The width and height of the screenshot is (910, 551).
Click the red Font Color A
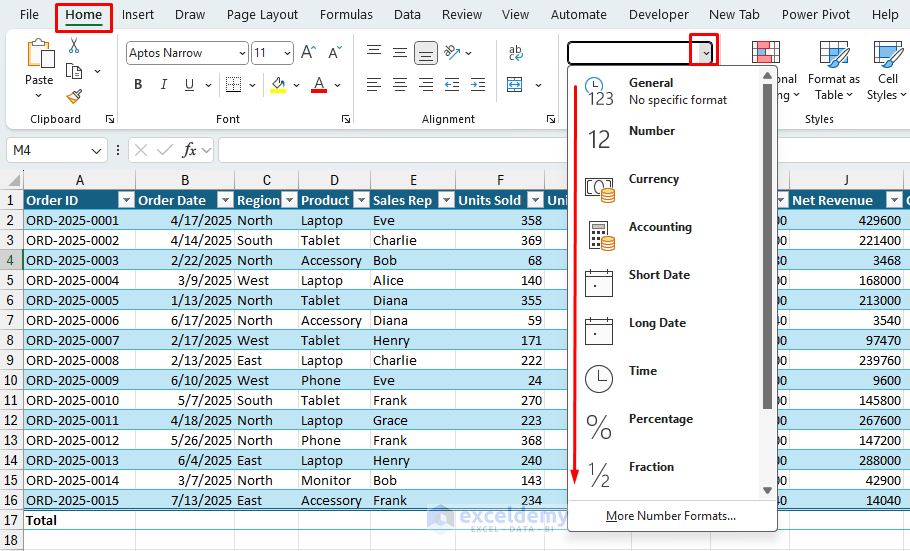(x=319, y=85)
